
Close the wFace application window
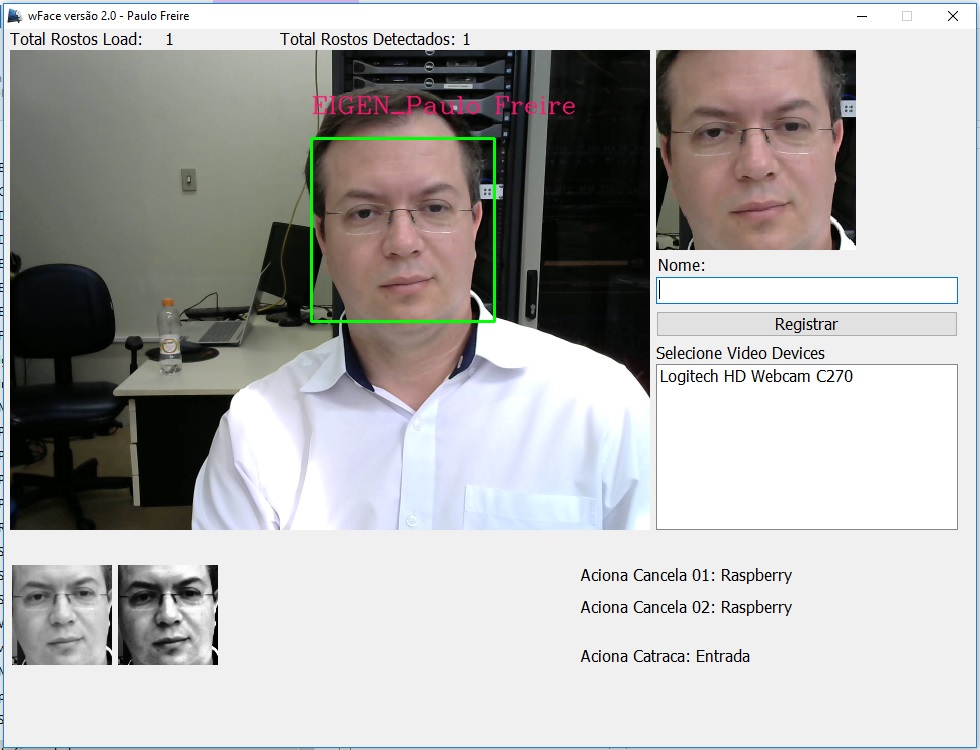click(952, 16)
